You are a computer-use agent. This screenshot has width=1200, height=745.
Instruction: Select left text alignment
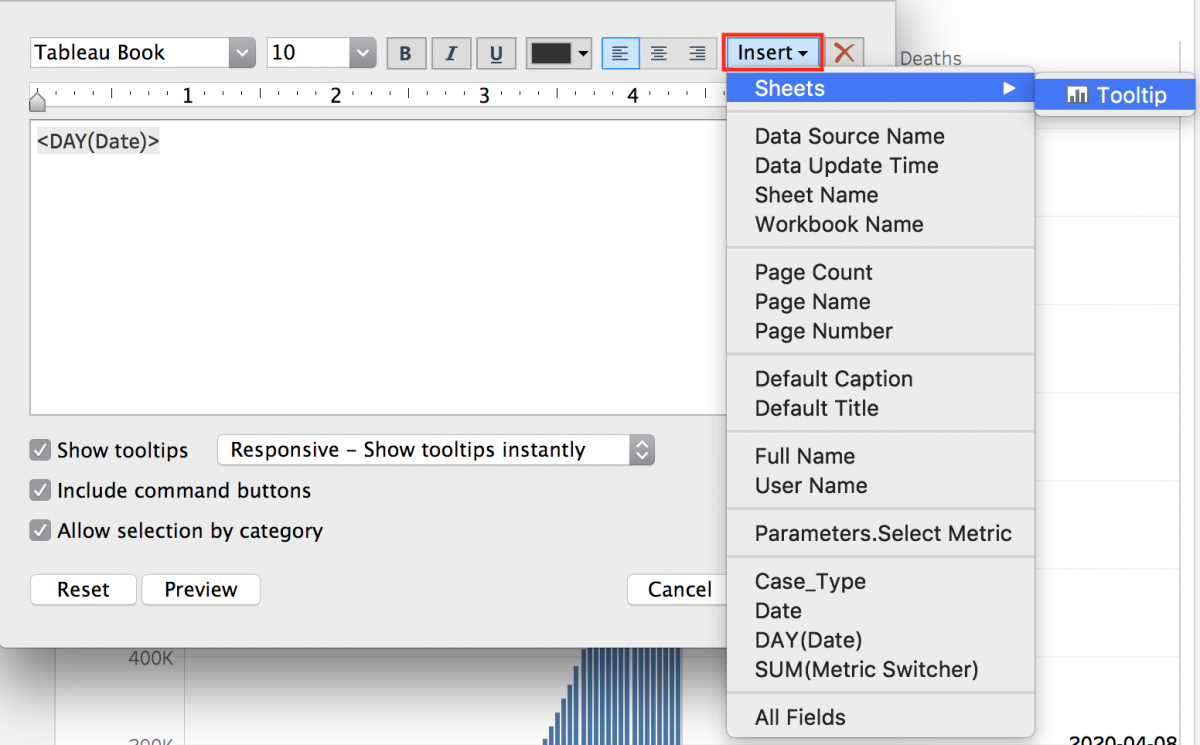(620, 52)
